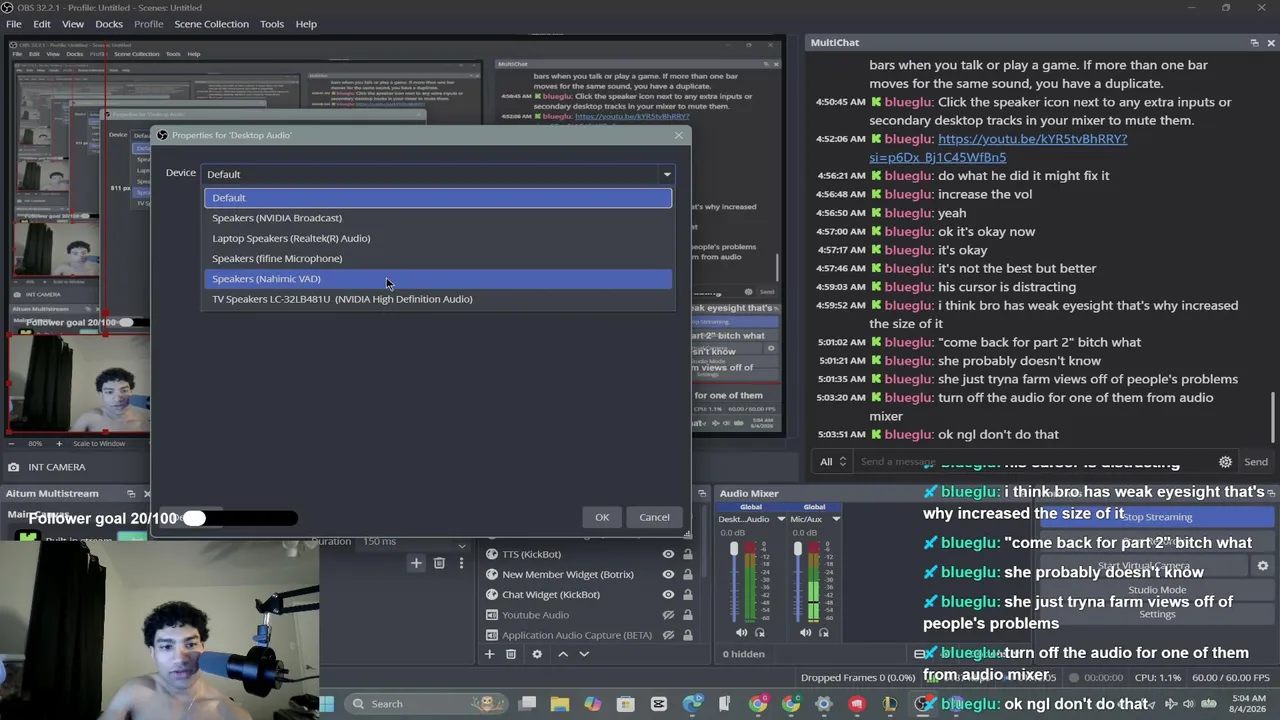Screen dimensions: 1280x720
Task: Choose Speakers (Nahimic VAD) device
Action: pos(438,279)
